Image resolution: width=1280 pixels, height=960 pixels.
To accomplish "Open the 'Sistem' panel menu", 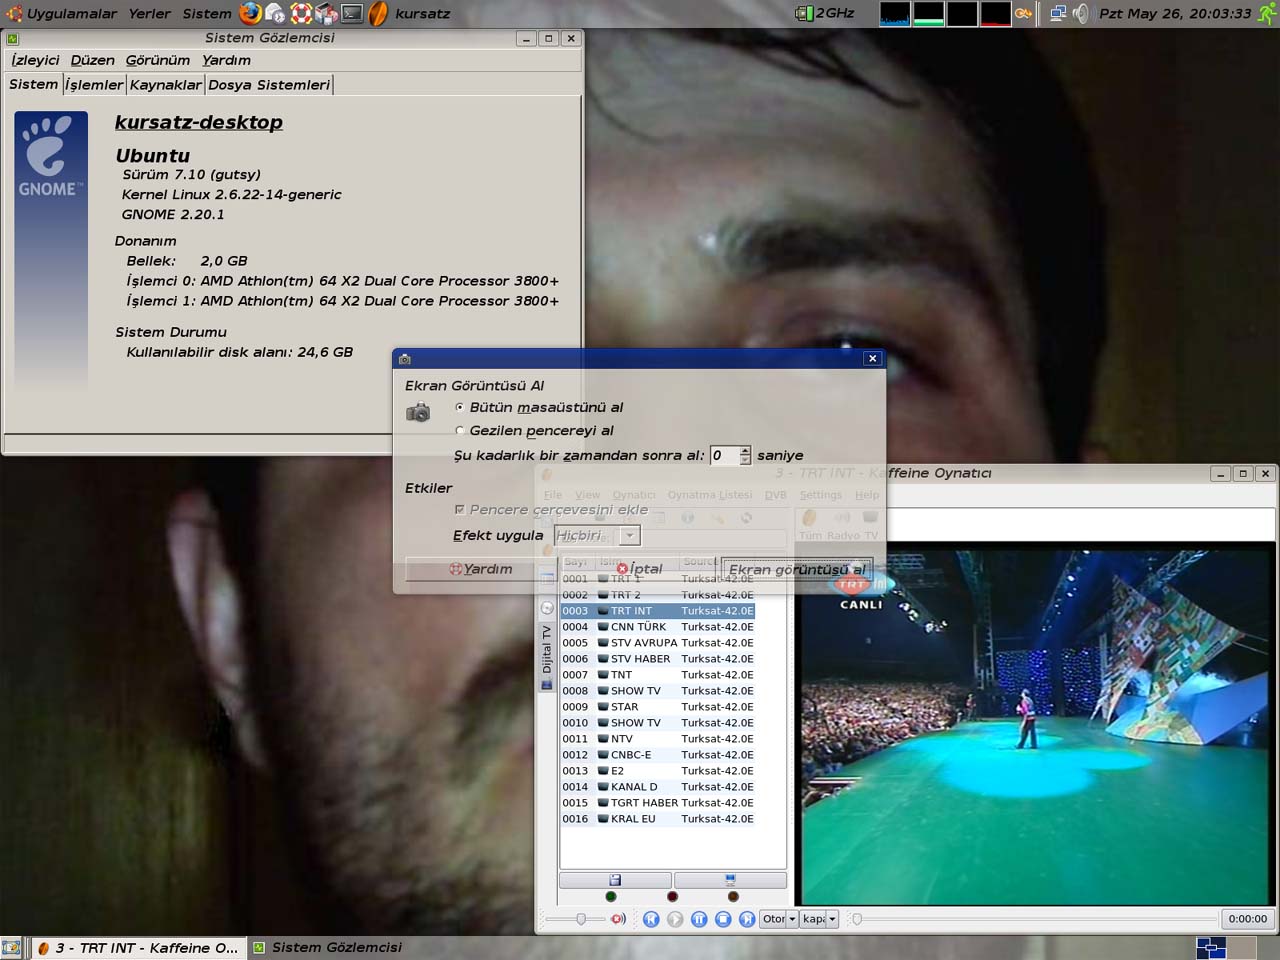I will click(206, 14).
